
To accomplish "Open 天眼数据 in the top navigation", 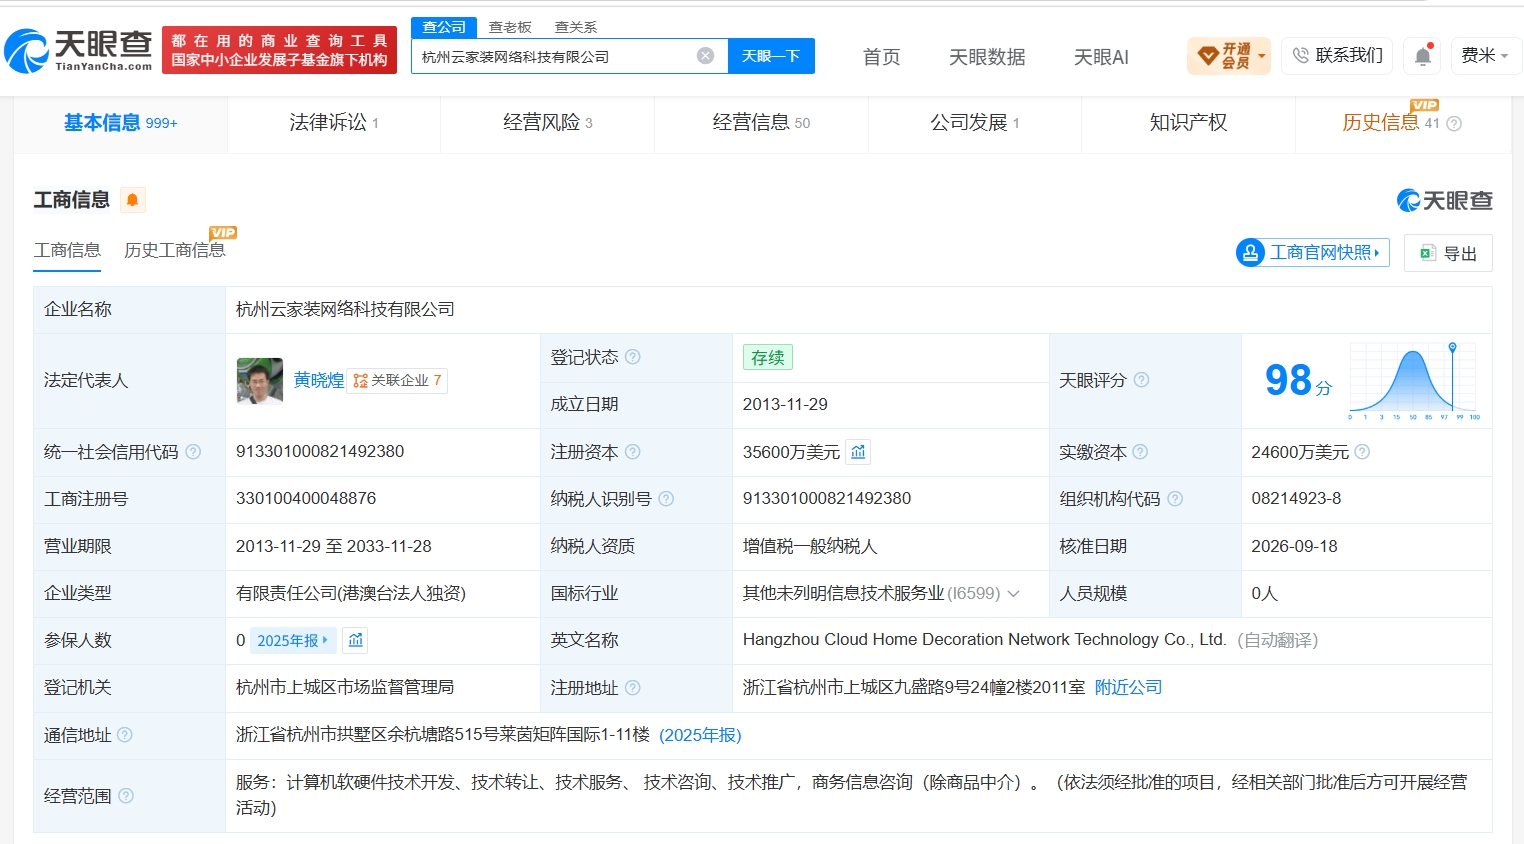I will (987, 57).
